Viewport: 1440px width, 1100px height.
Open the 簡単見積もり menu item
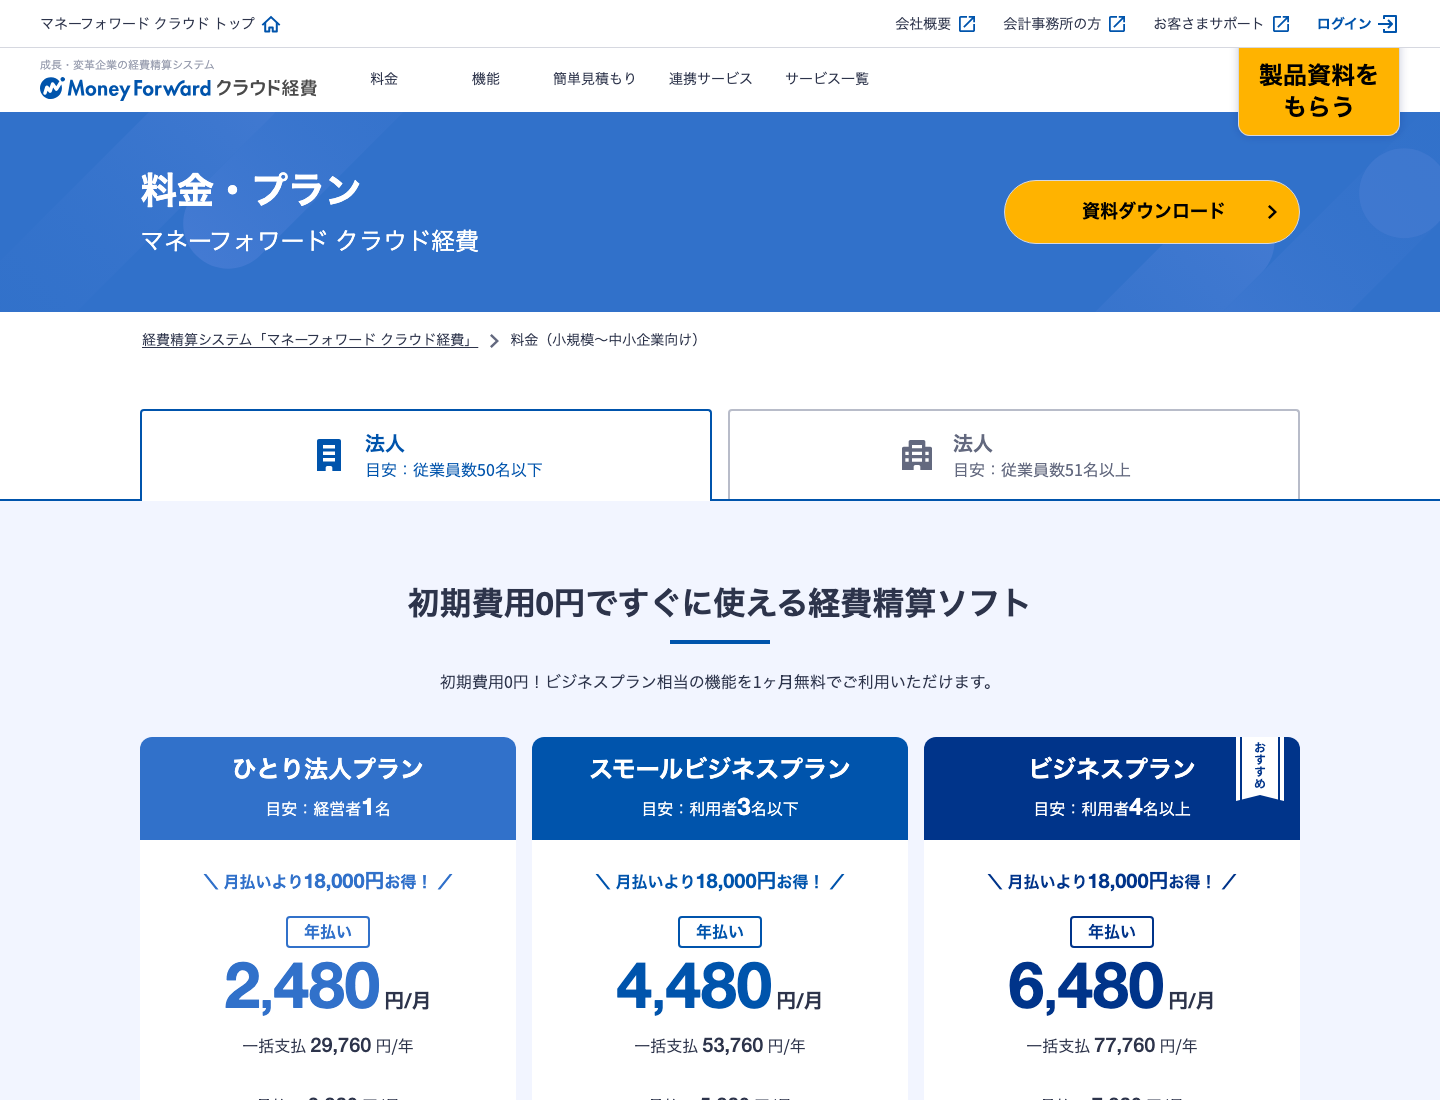(595, 79)
